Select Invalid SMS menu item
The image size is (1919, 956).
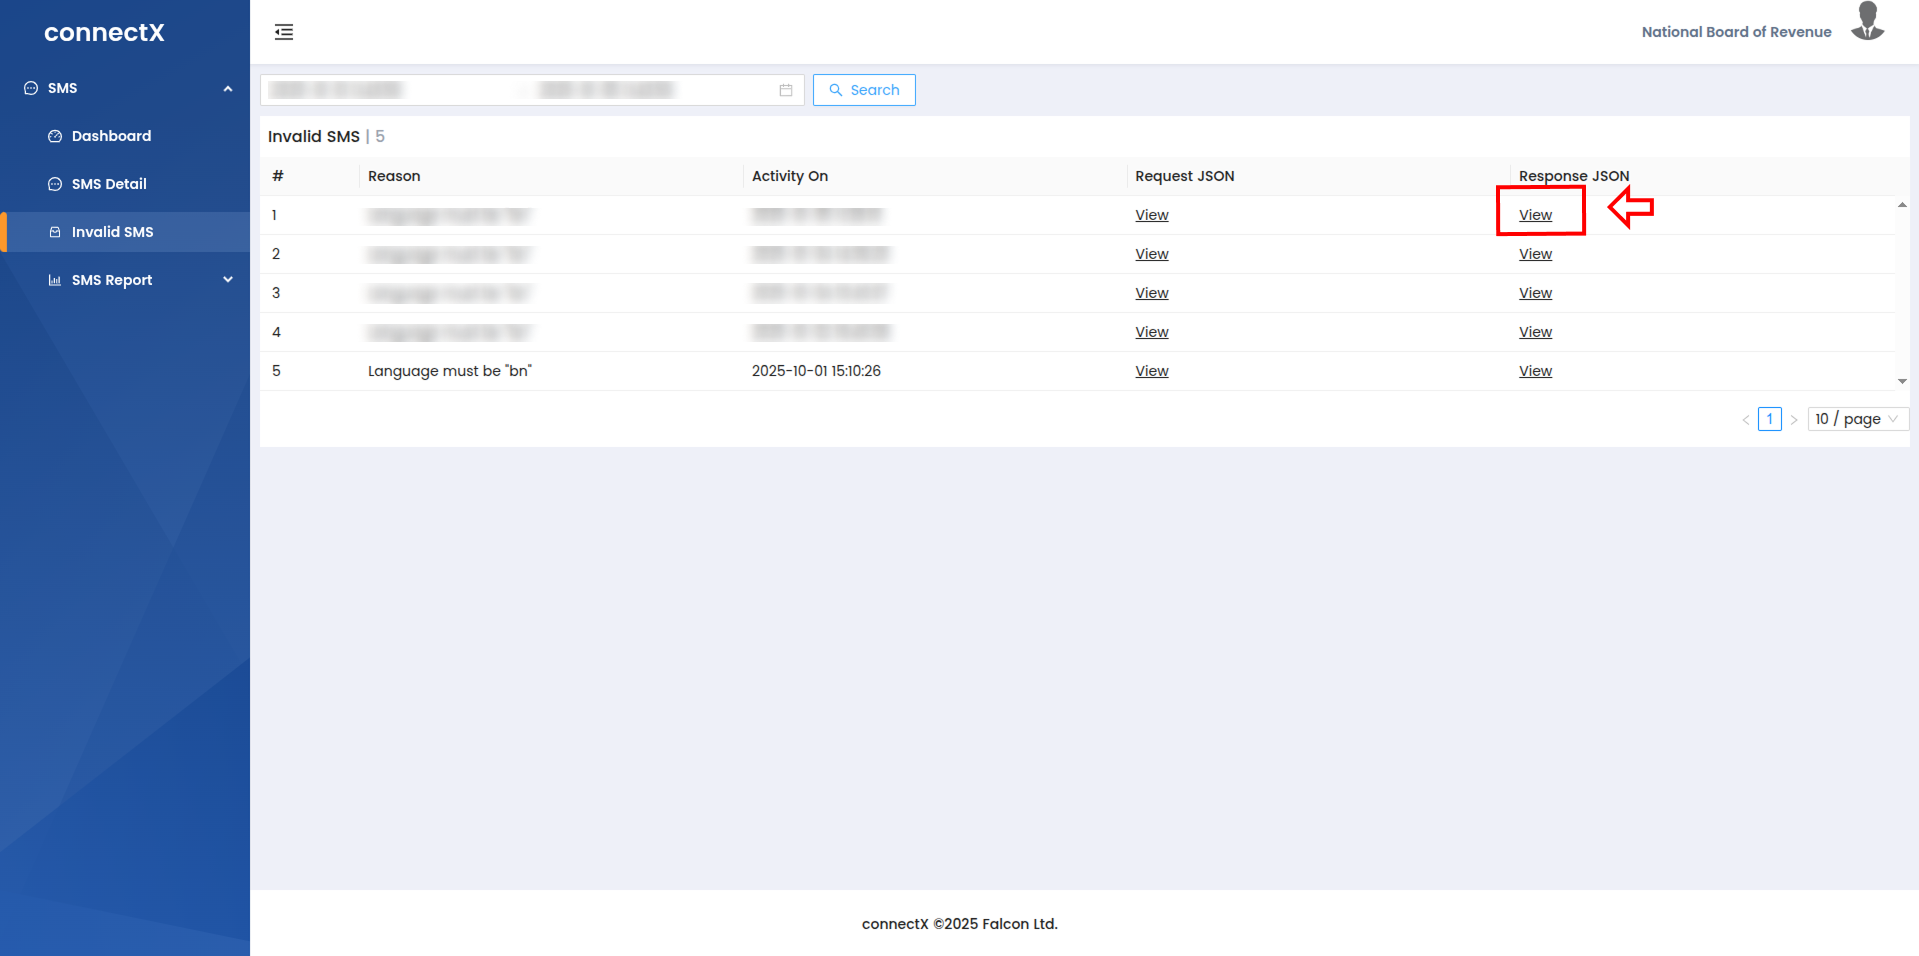coord(112,232)
